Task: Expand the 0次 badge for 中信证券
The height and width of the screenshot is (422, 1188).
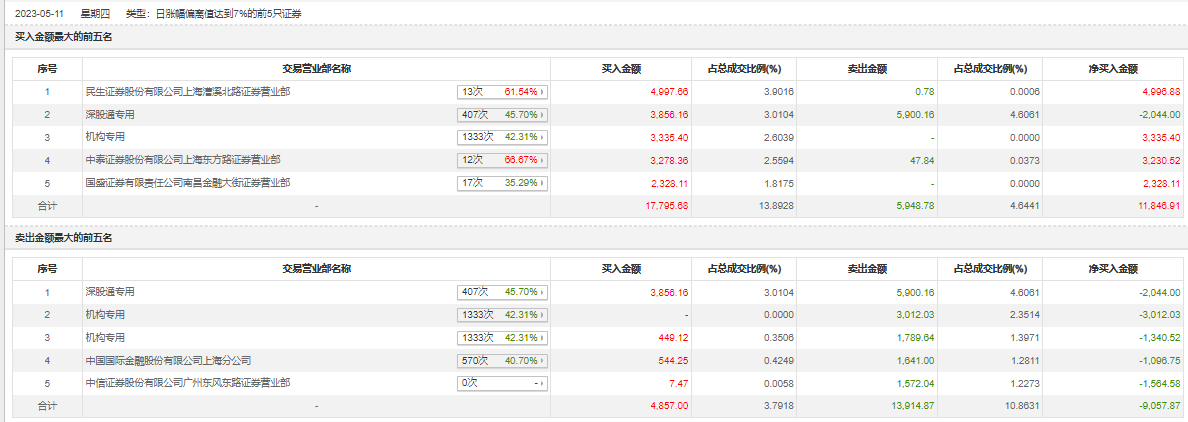Action: tap(502, 384)
